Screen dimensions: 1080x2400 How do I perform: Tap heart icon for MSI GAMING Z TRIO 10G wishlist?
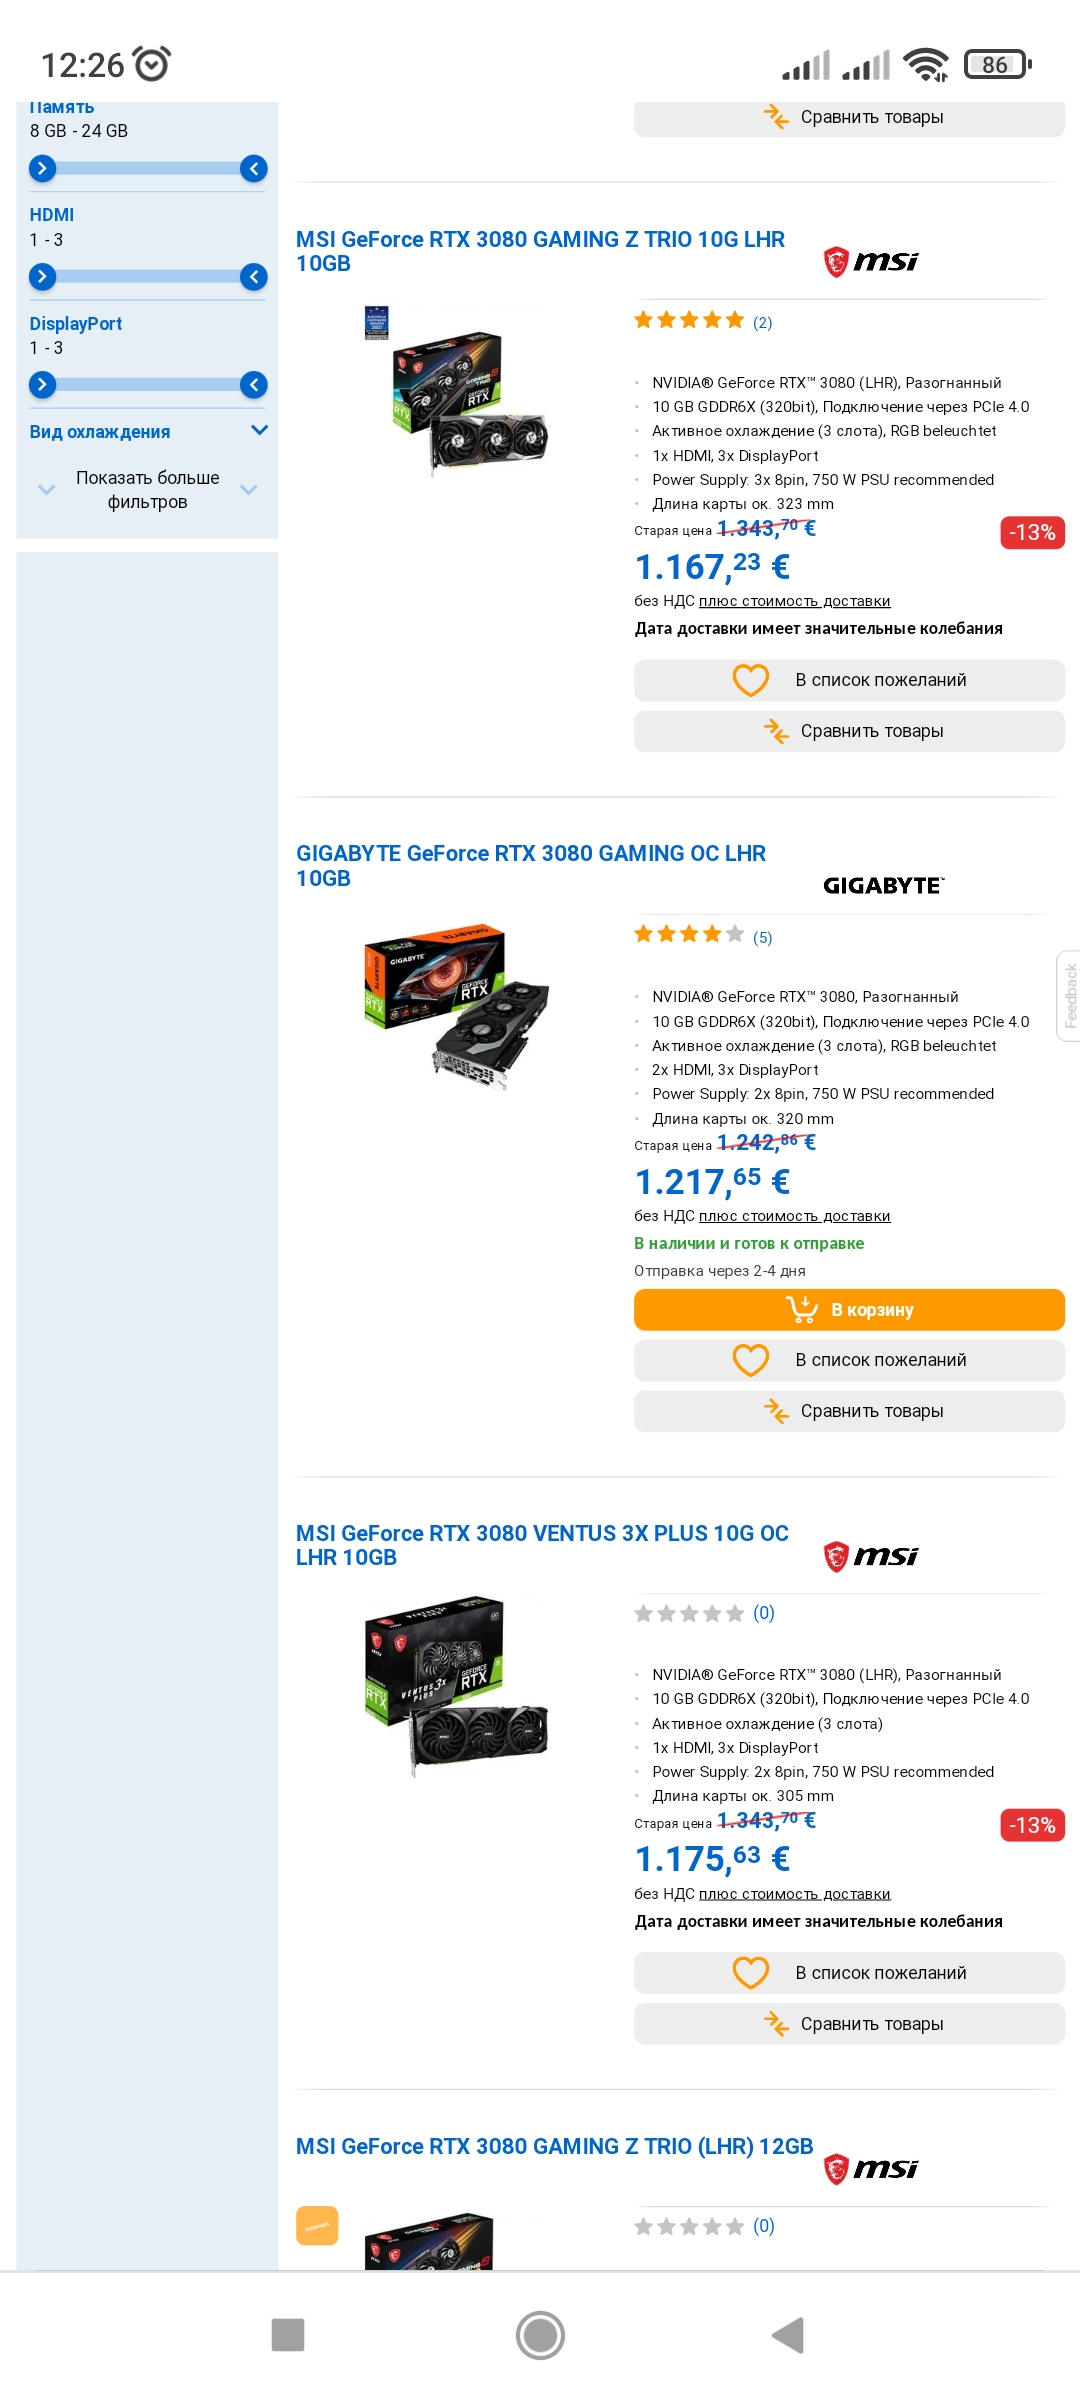(x=751, y=680)
